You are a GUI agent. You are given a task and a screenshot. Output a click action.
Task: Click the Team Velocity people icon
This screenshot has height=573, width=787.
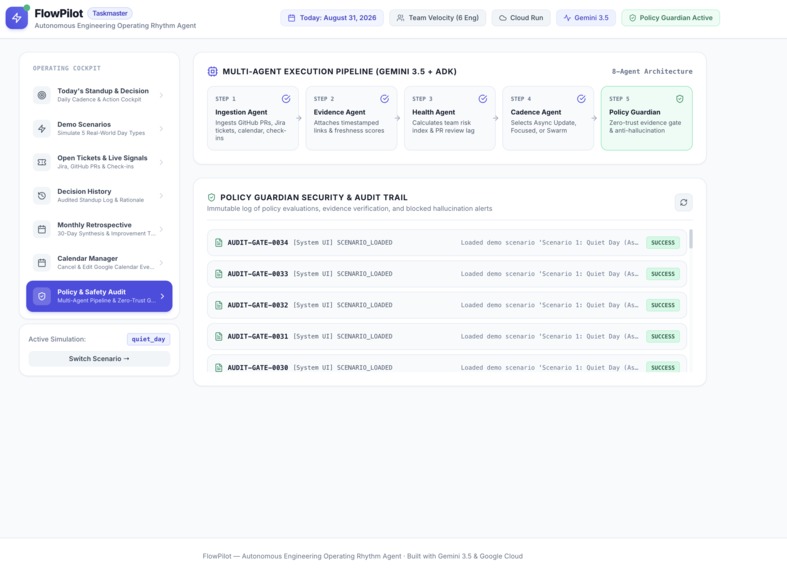(x=400, y=18)
